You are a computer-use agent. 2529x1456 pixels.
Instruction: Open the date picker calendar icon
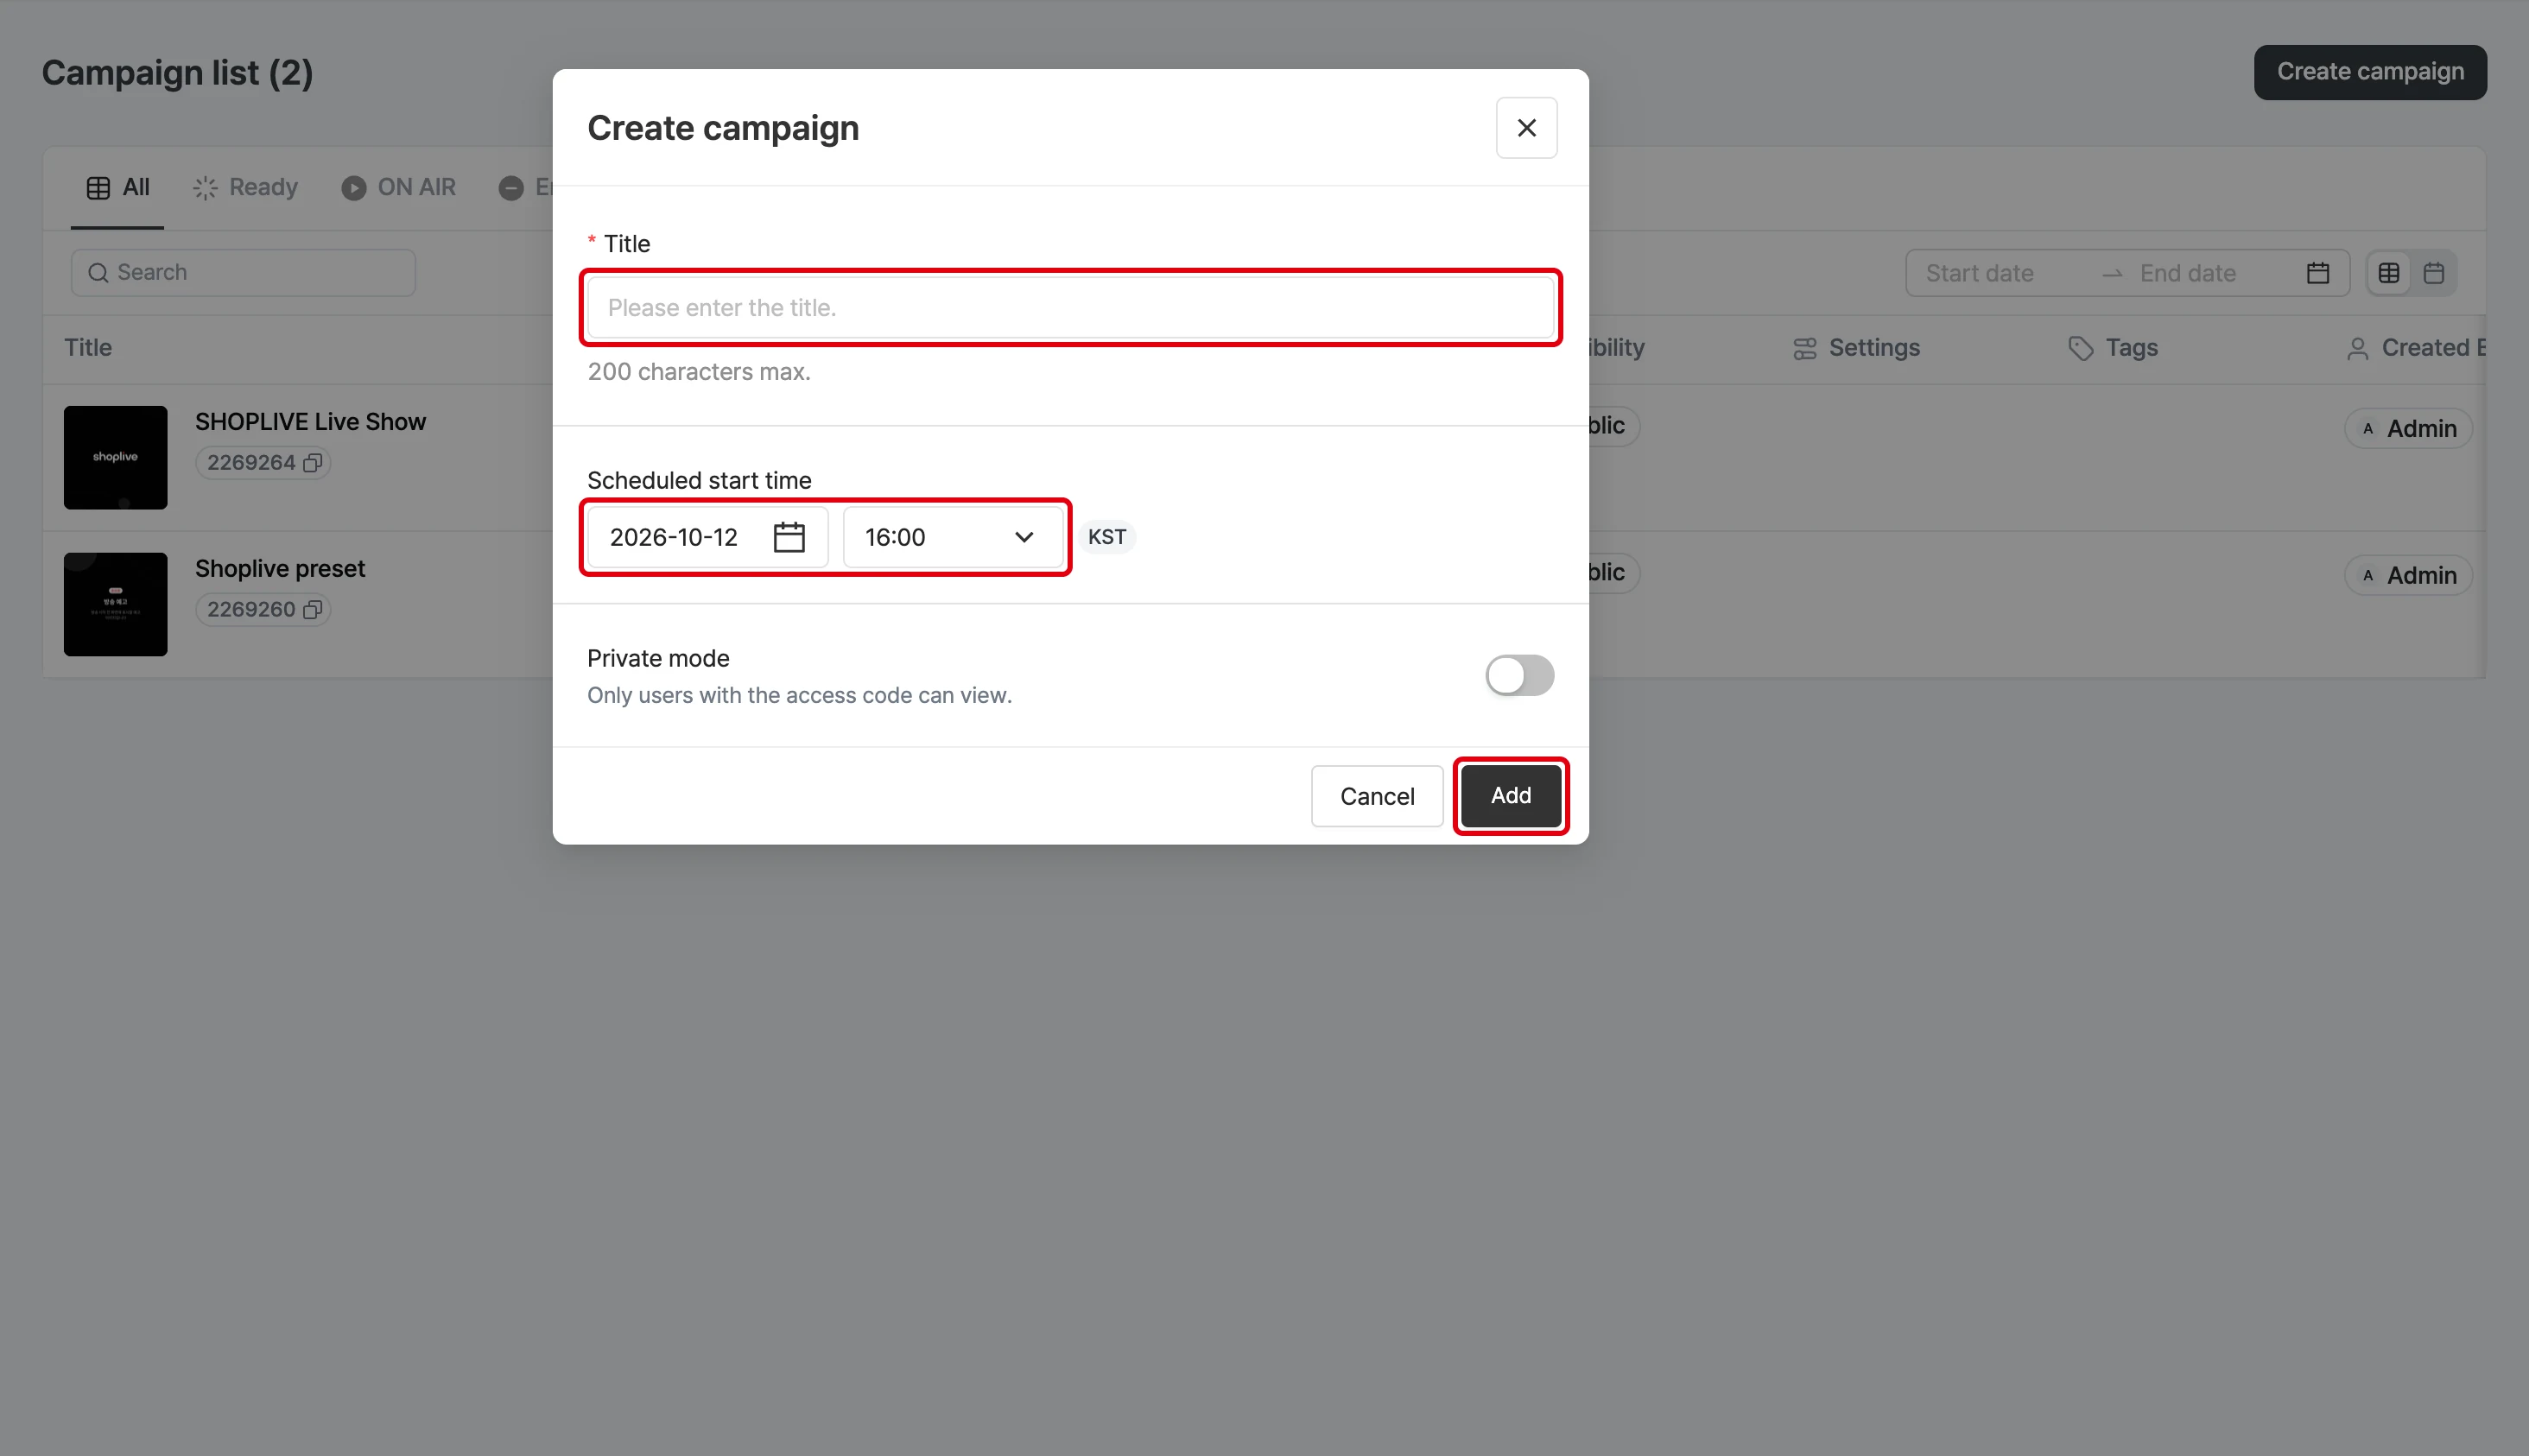(x=789, y=537)
